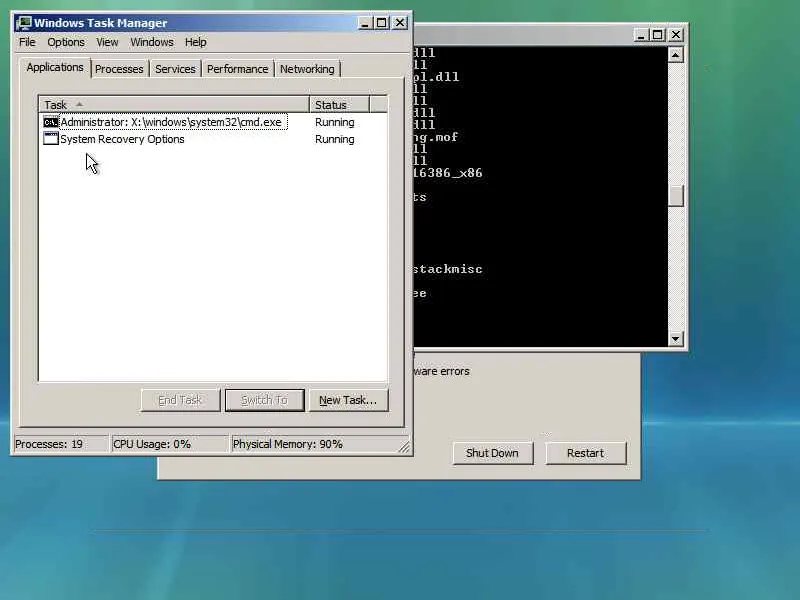Close the command prompt window
This screenshot has width=800, height=600.
[676, 35]
